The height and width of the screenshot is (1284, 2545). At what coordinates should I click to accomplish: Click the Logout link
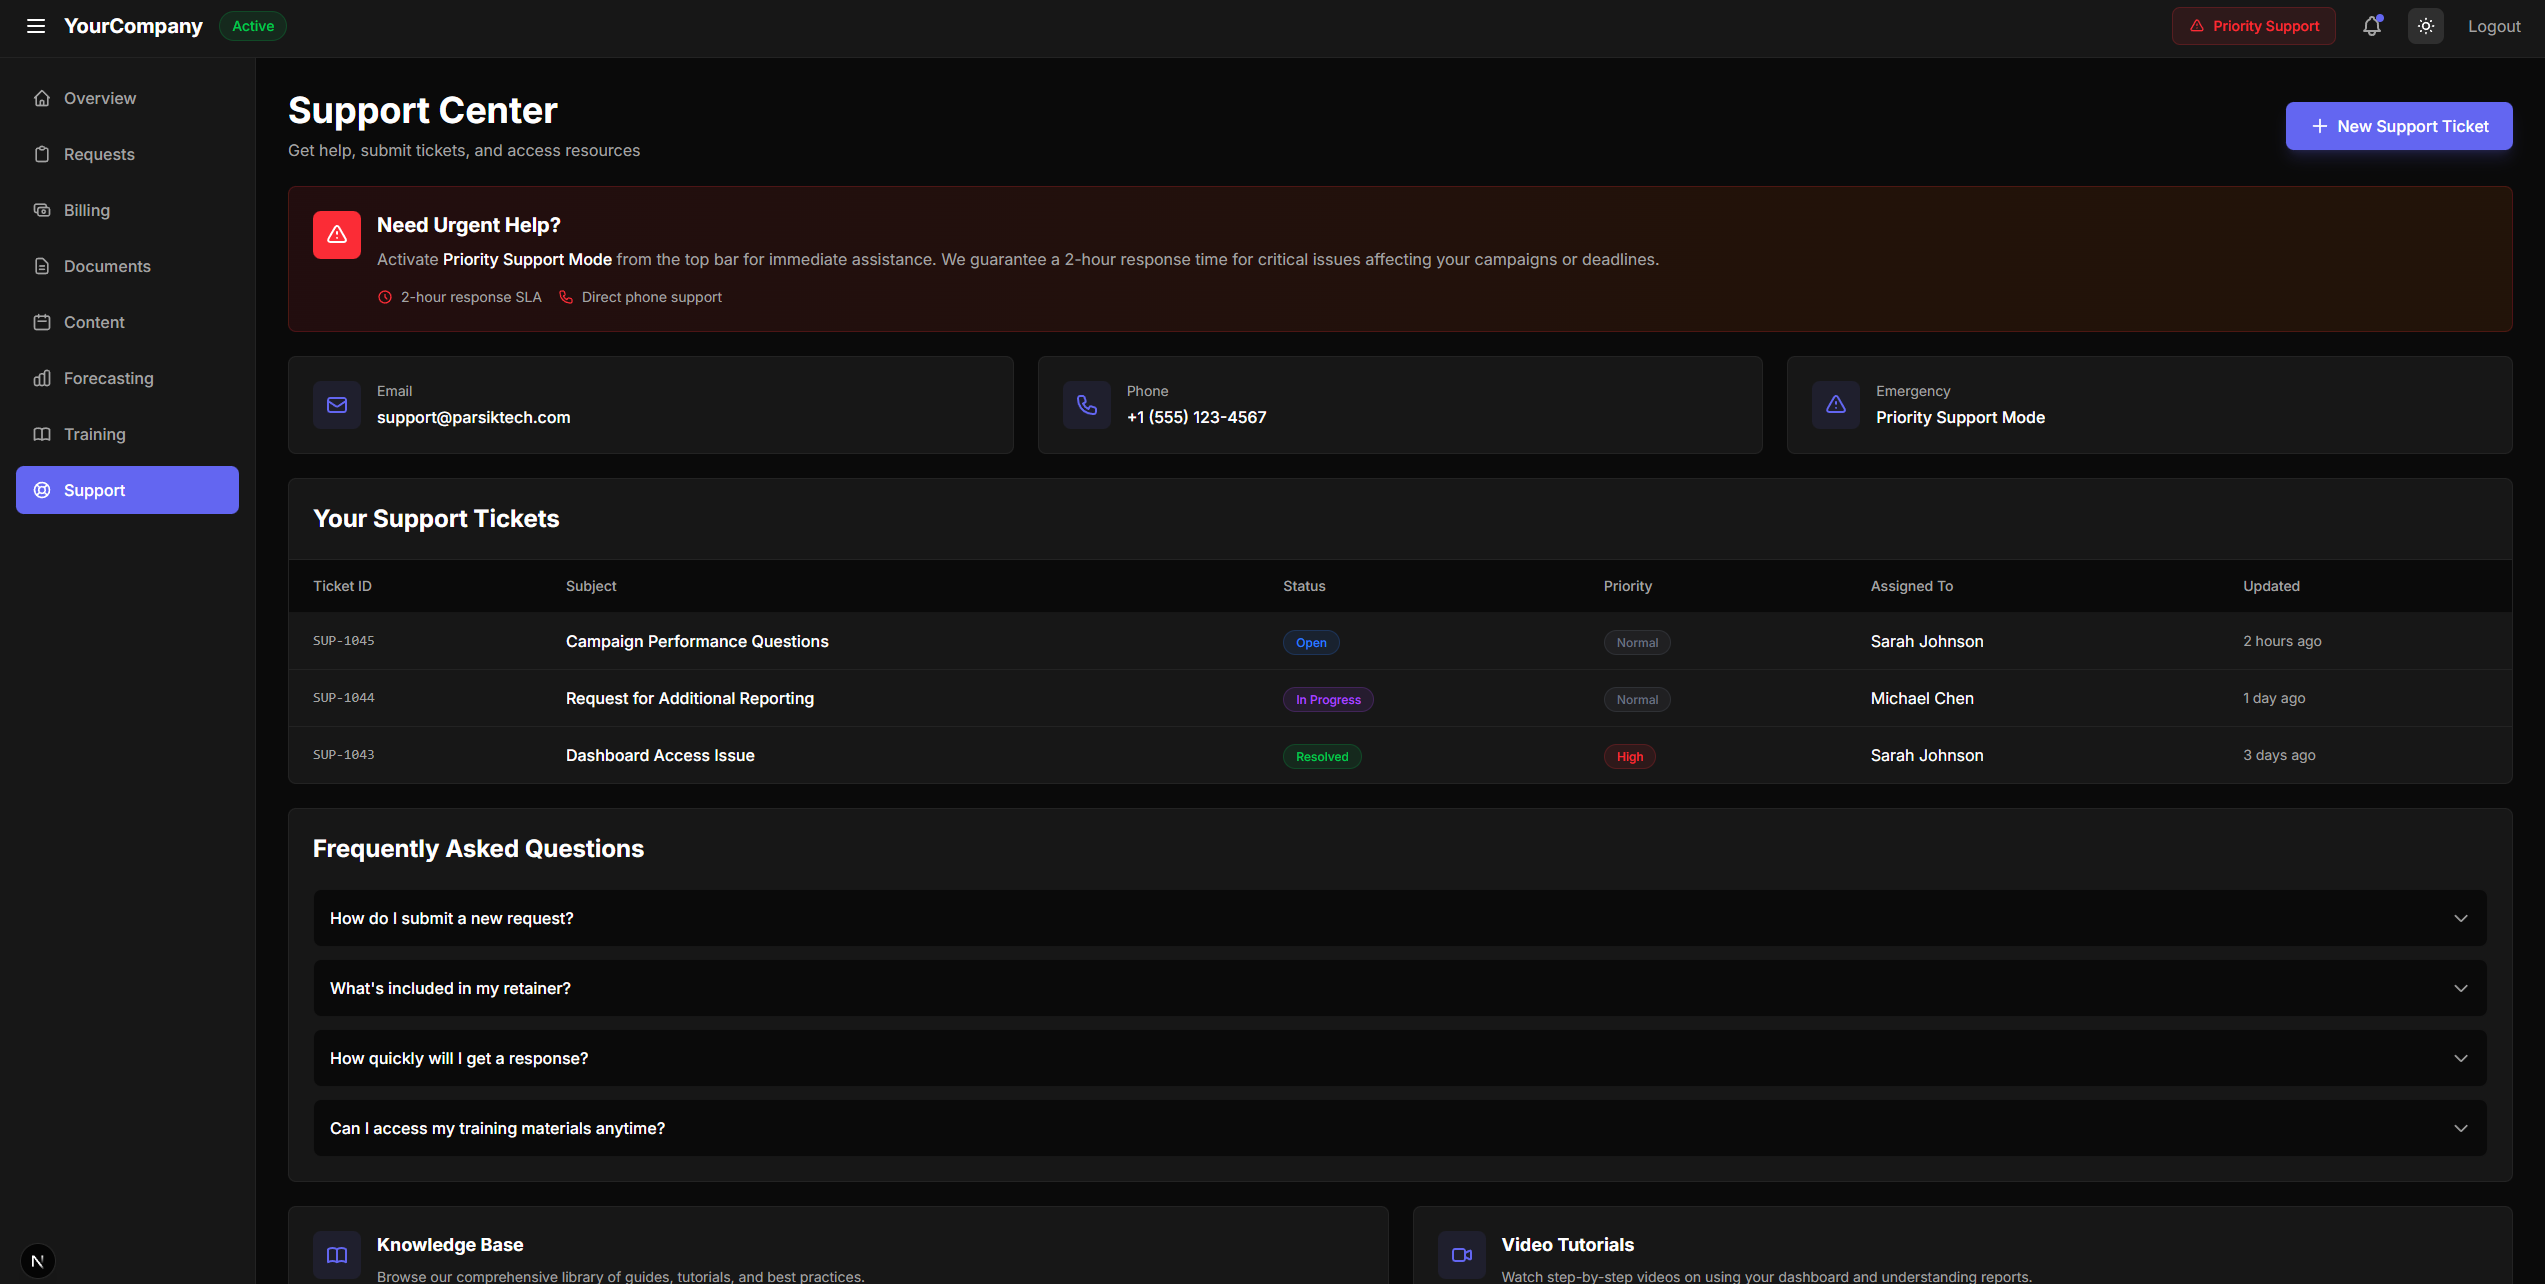coord(2493,26)
